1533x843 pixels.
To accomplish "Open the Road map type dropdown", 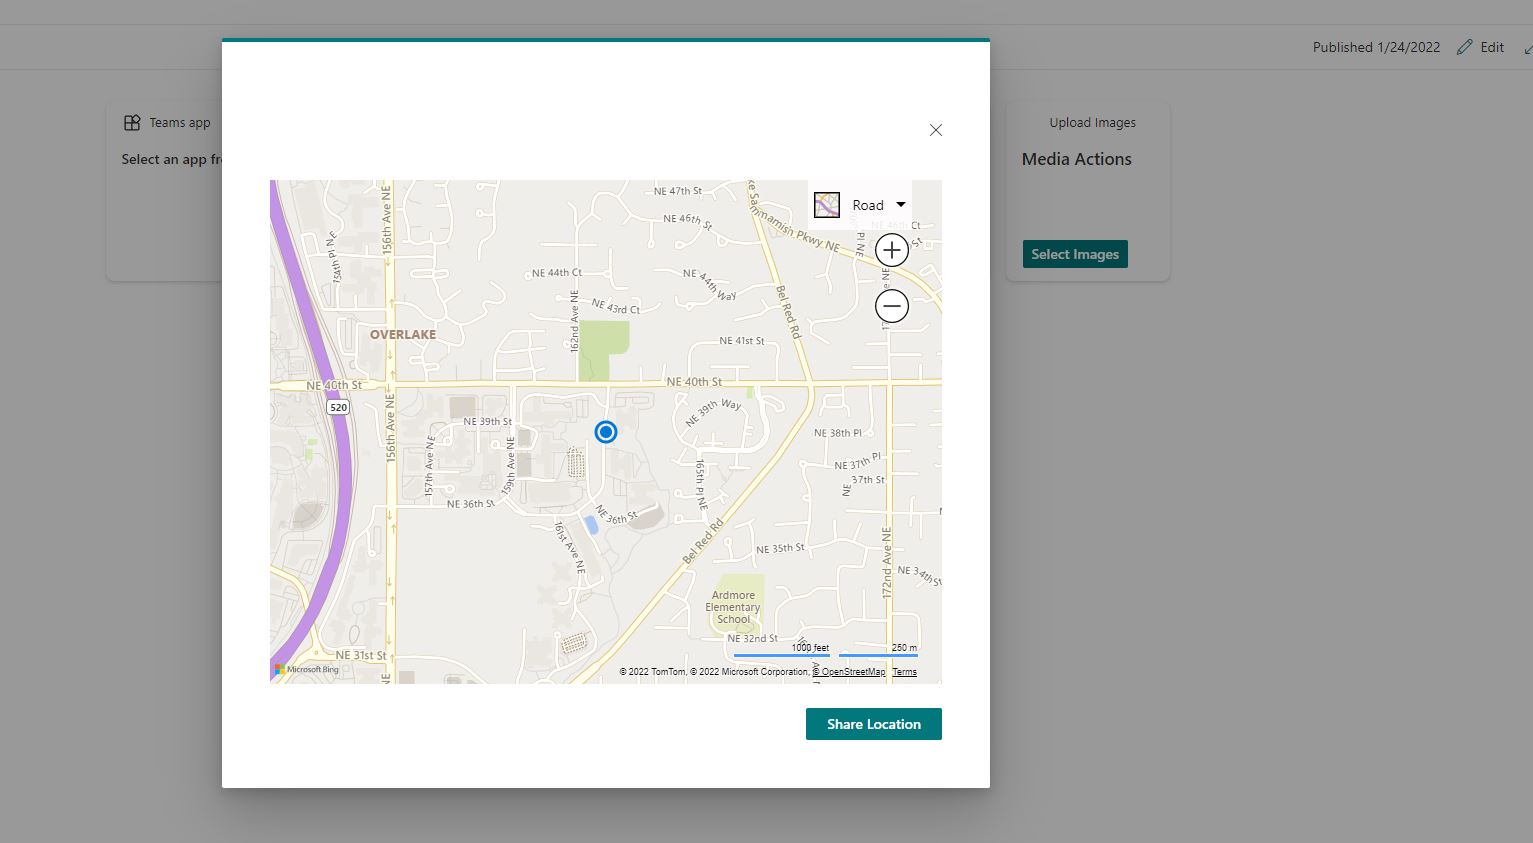I will (x=868, y=204).
